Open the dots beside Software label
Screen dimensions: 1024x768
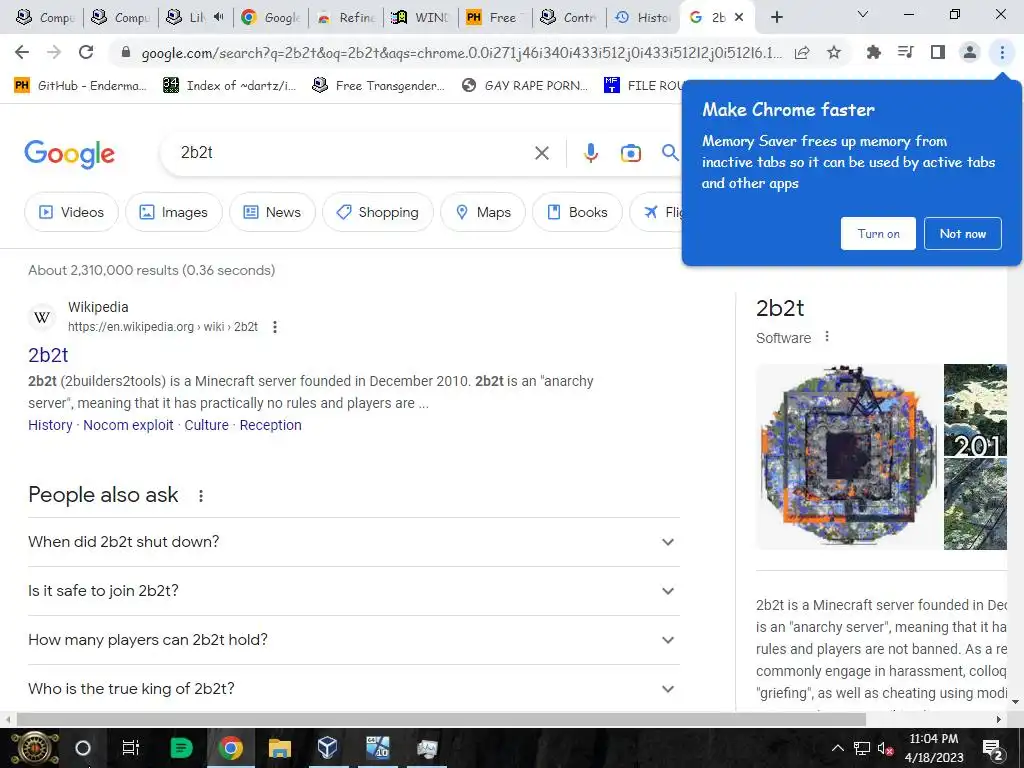pyautogui.click(x=827, y=336)
